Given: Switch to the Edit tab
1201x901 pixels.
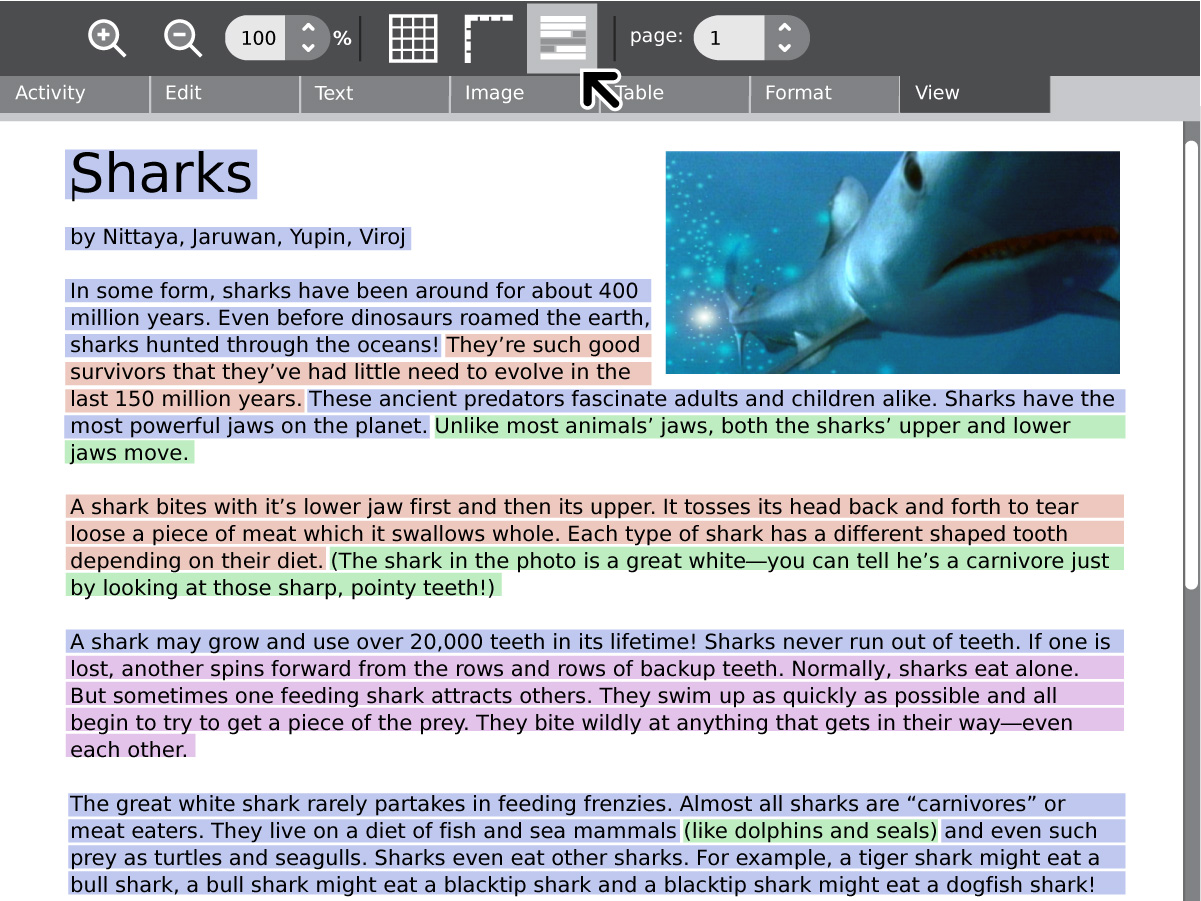Looking at the screenshot, I should [224, 94].
